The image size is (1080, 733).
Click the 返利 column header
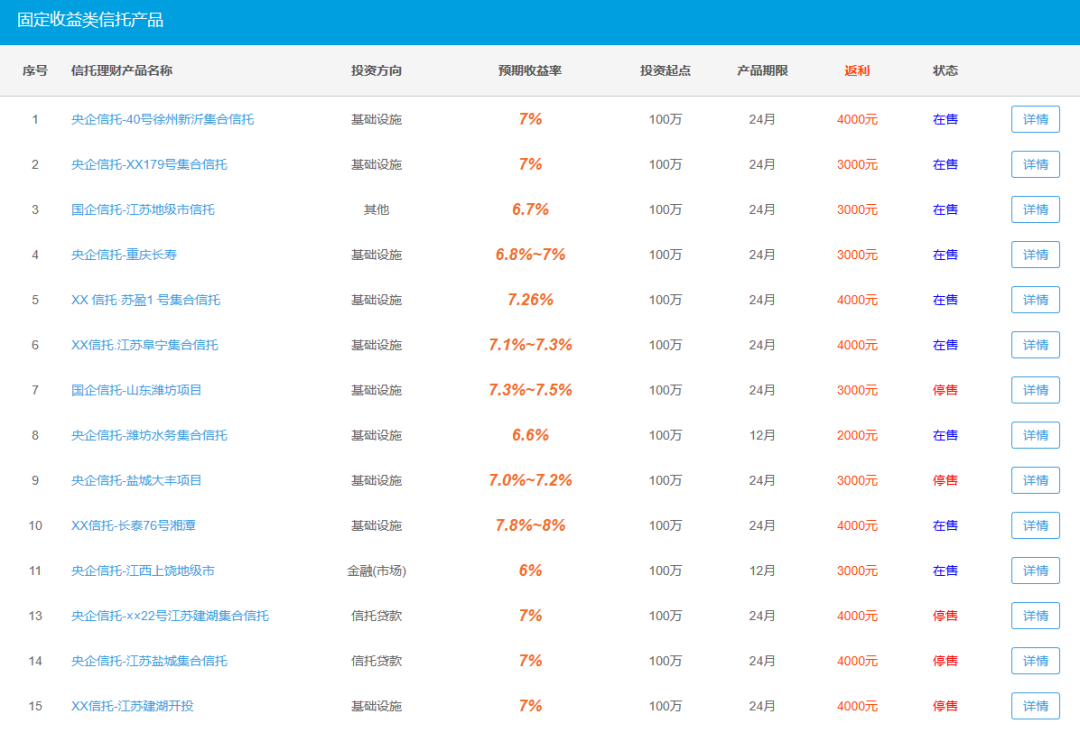(x=857, y=70)
